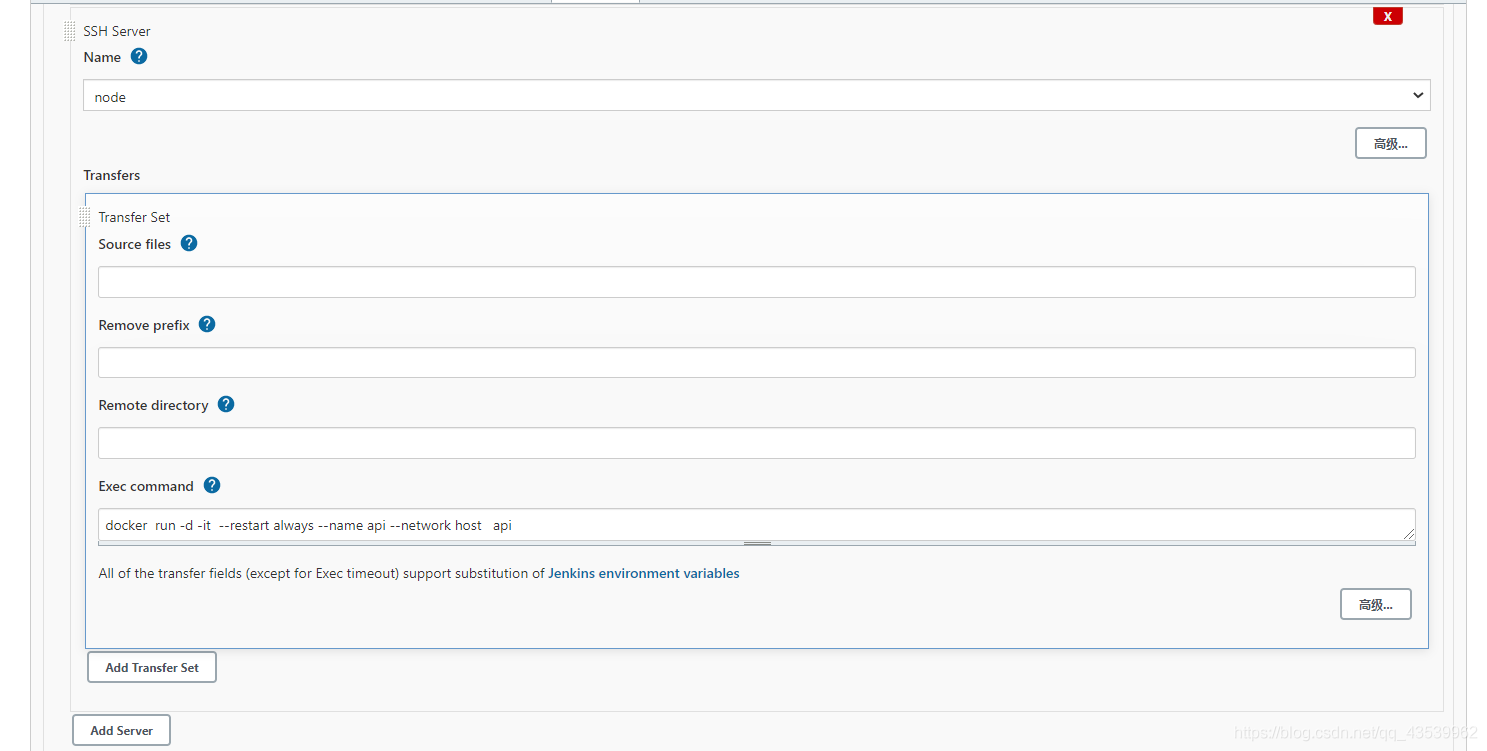Click the Exec command label

tap(146, 486)
